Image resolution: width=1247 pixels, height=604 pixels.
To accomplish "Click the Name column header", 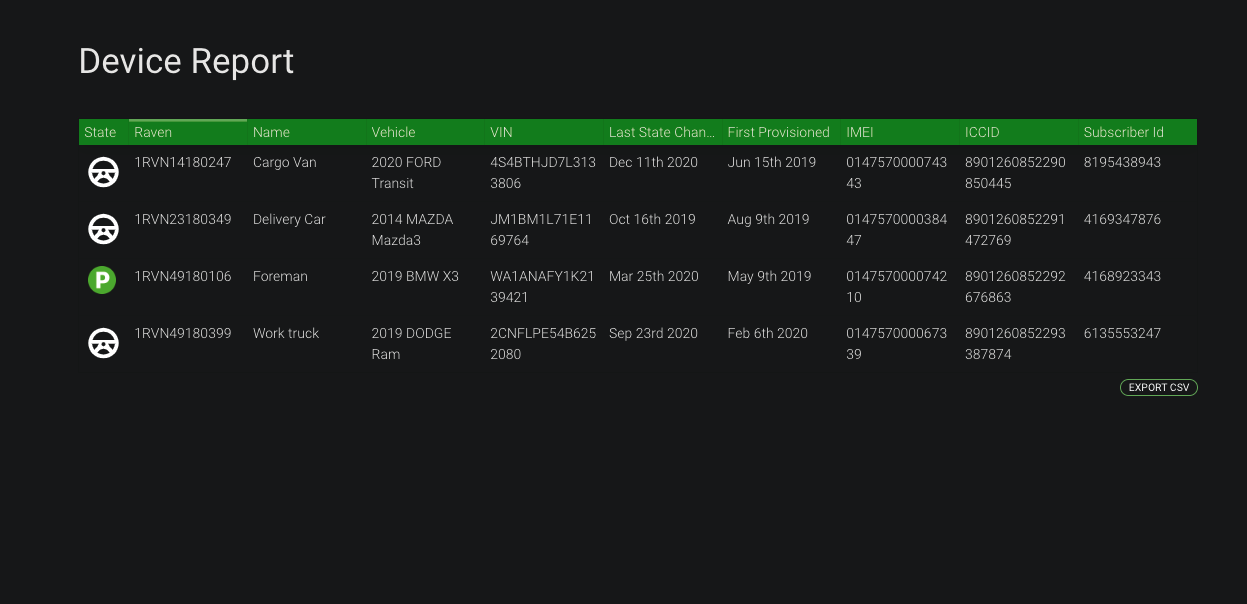I will [x=271, y=132].
